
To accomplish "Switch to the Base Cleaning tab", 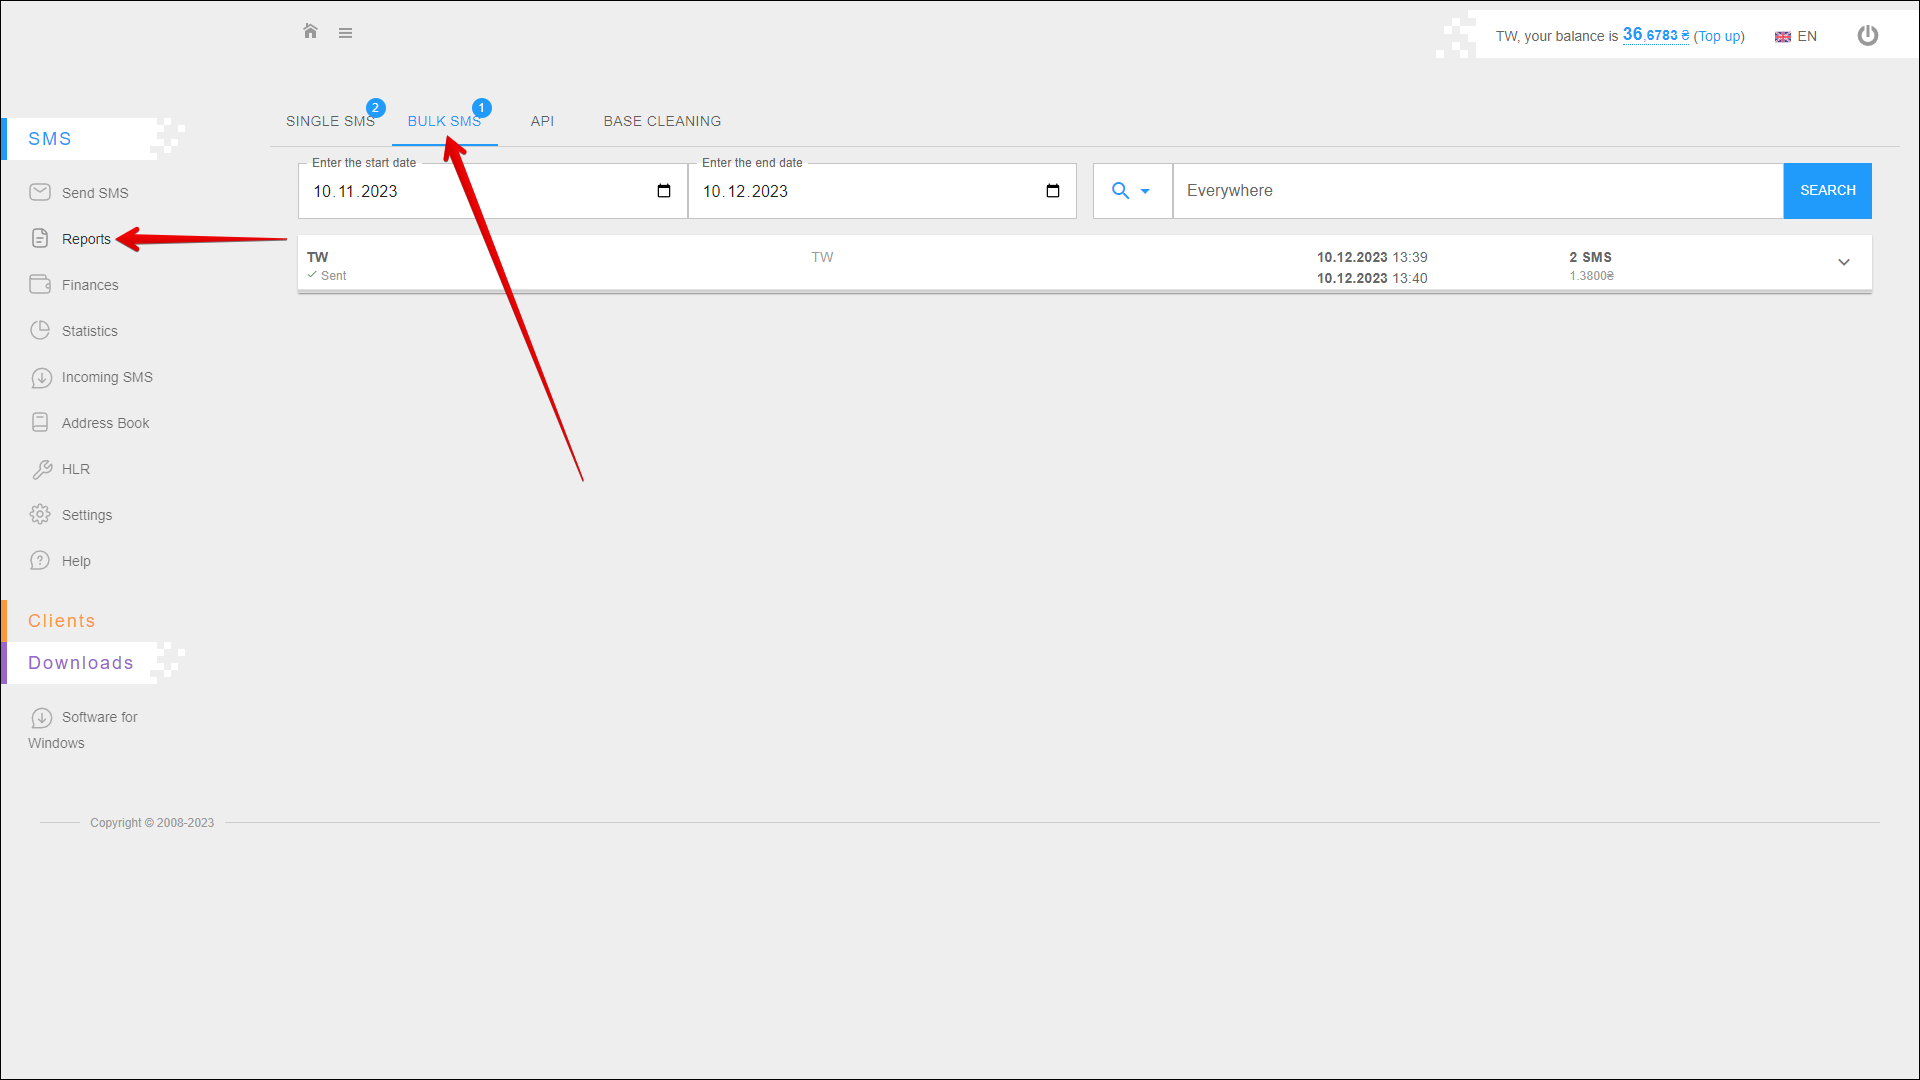I will pyautogui.click(x=662, y=121).
